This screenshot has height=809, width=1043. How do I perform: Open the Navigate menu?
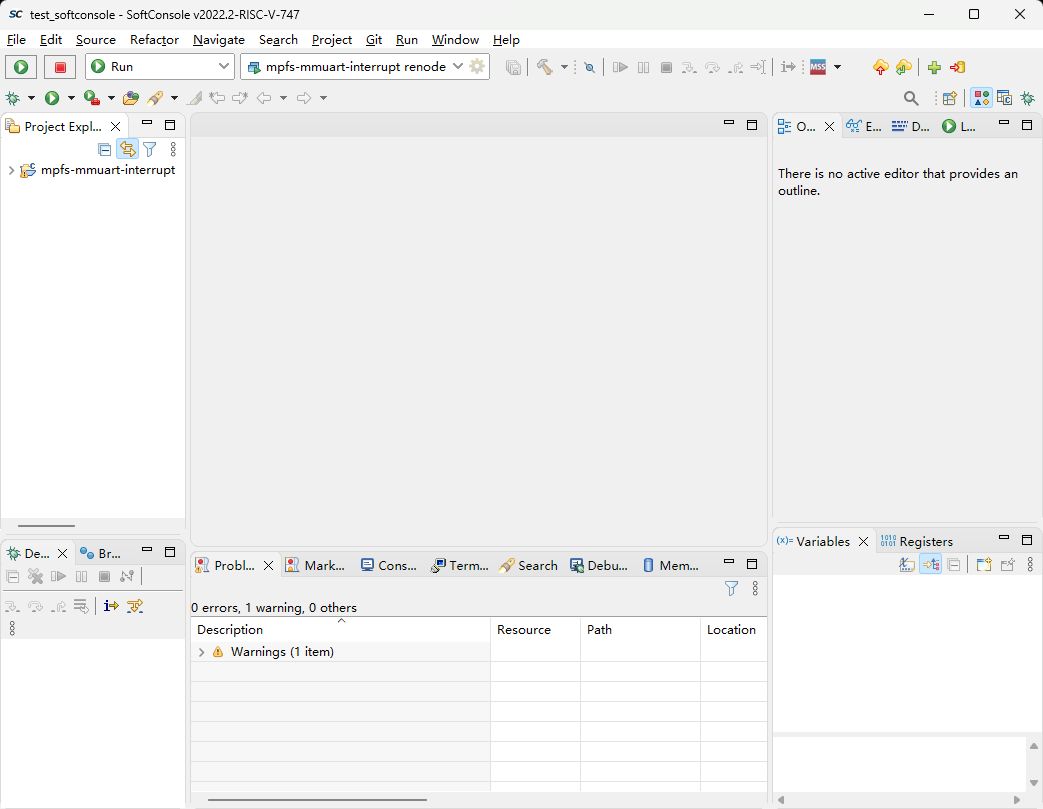pos(219,39)
